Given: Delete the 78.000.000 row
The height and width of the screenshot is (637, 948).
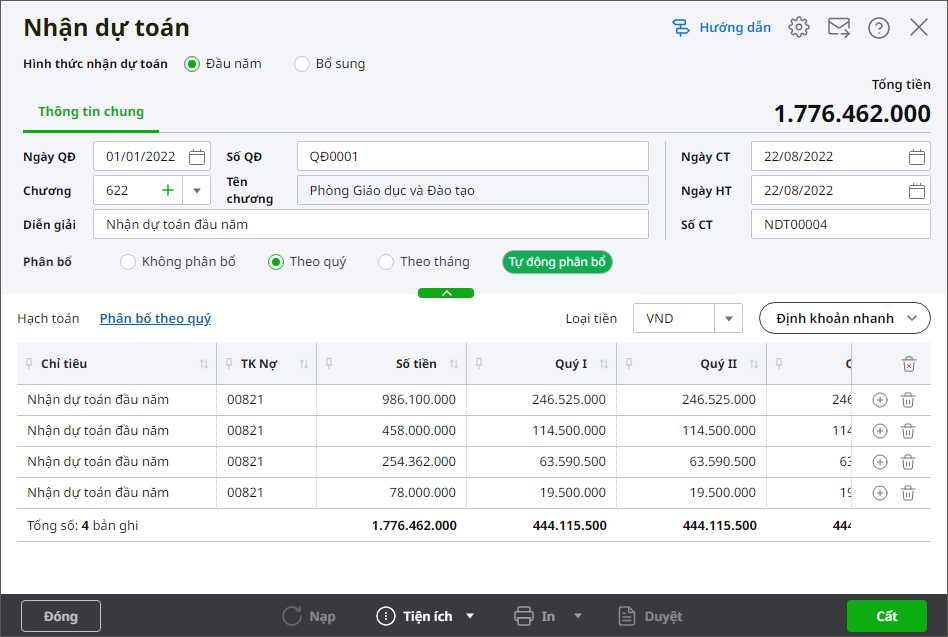Looking at the screenshot, I should coord(908,493).
